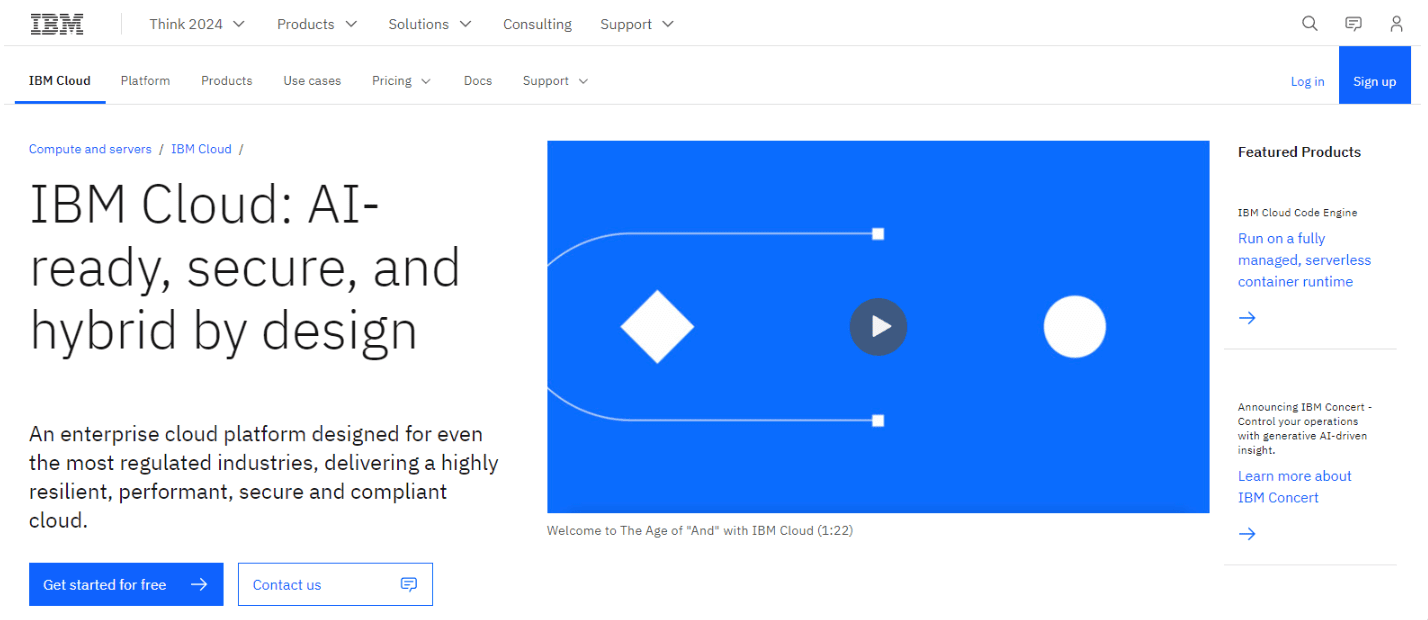Viewport: 1428px width, 620px height.
Task: Open the Consulting menu item
Action: 537,24
